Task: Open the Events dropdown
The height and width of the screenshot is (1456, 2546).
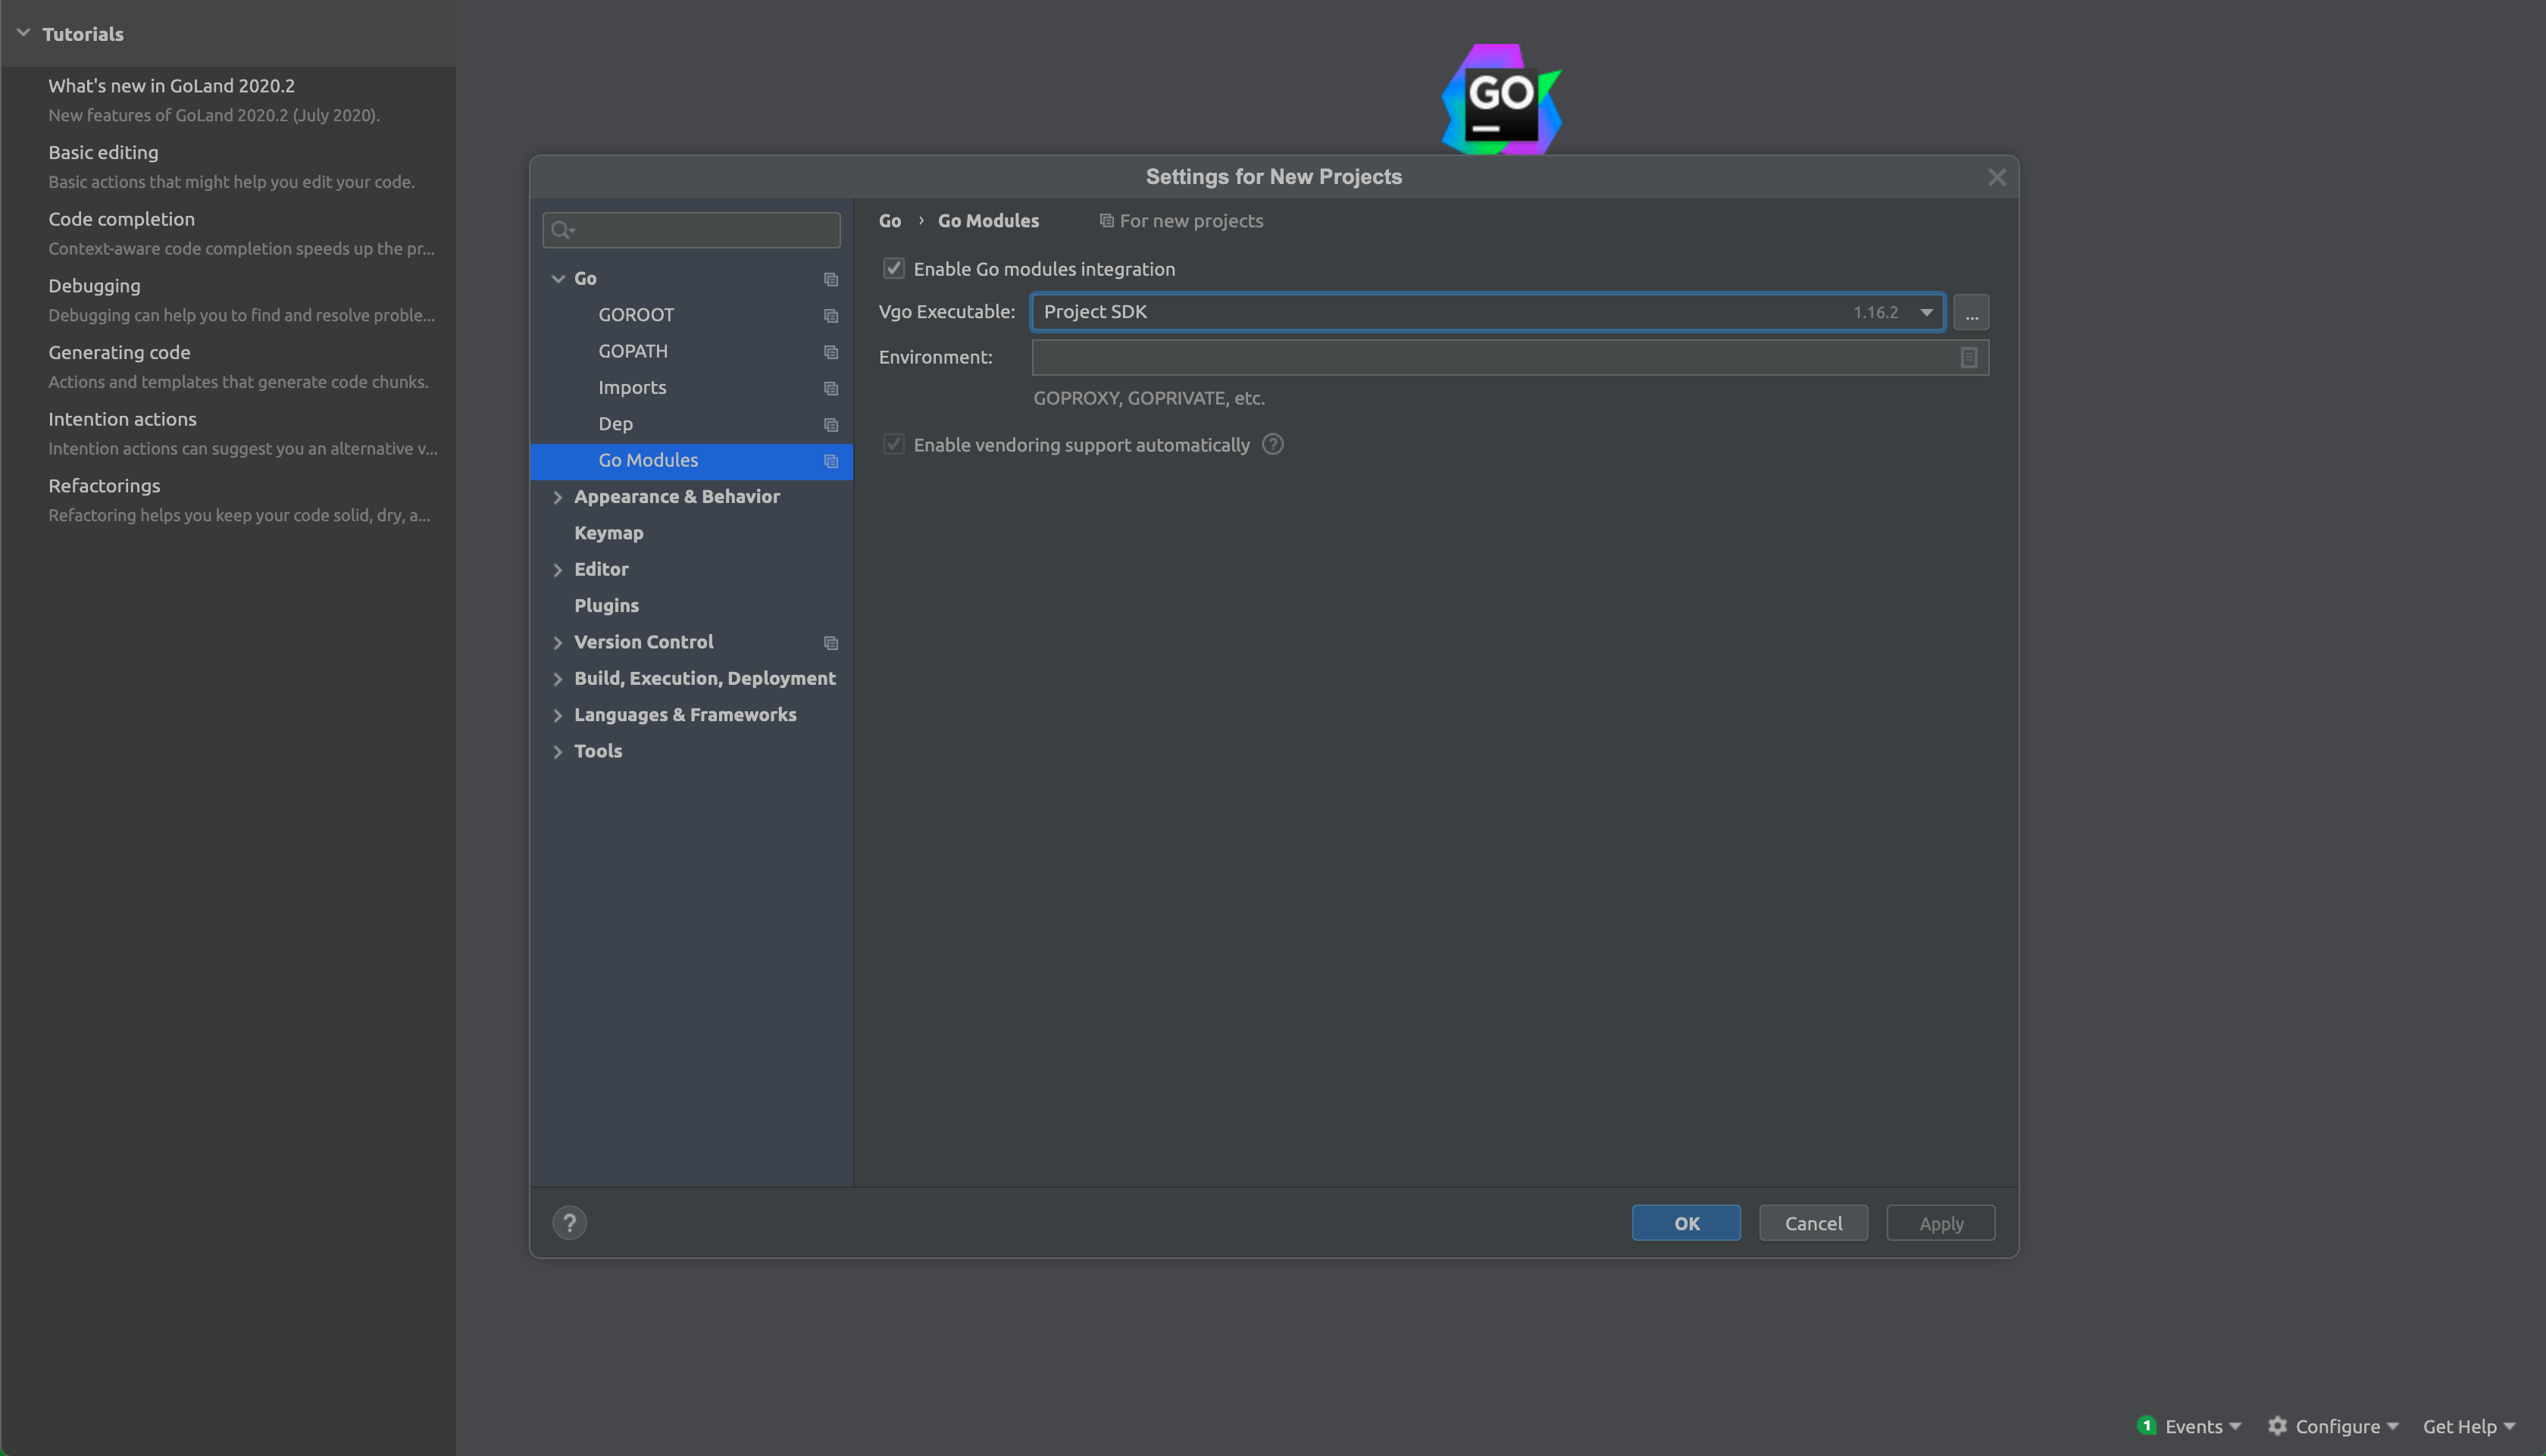Action: tap(2202, 1427)
